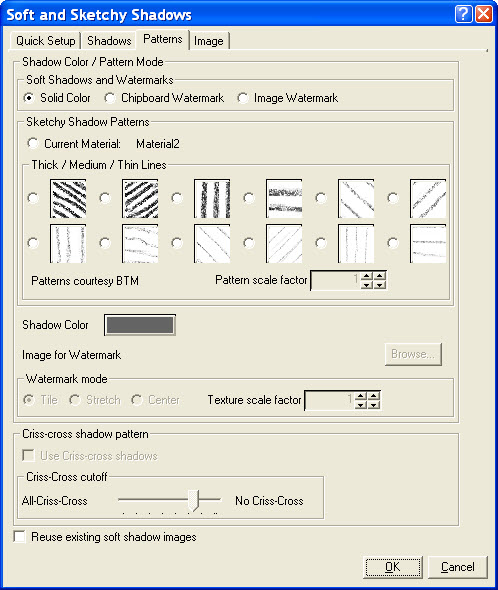This screenshot has height=590, width=498.
Task: Increase Pattern scale factor with right up arrow
Action: click(380, 276)
